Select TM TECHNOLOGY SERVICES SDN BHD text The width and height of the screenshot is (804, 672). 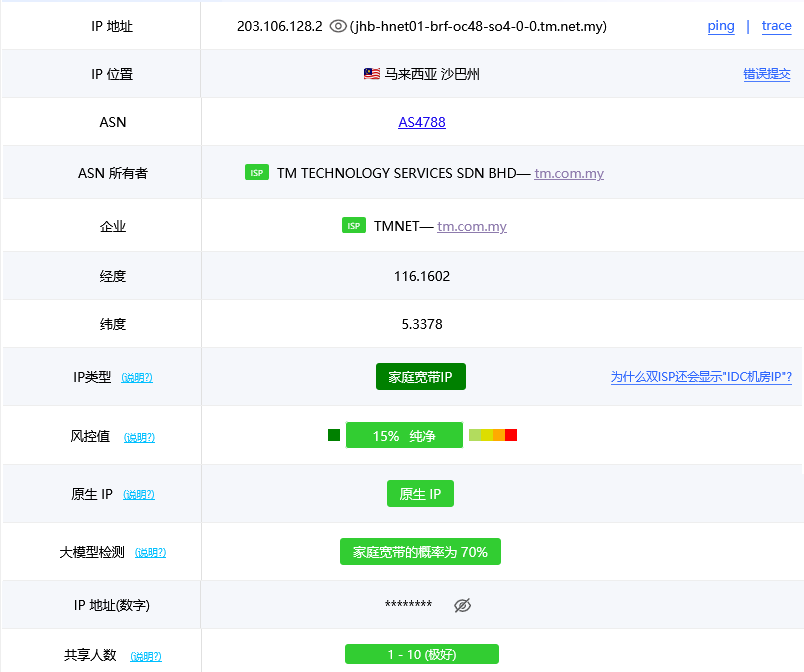point(396,173)
